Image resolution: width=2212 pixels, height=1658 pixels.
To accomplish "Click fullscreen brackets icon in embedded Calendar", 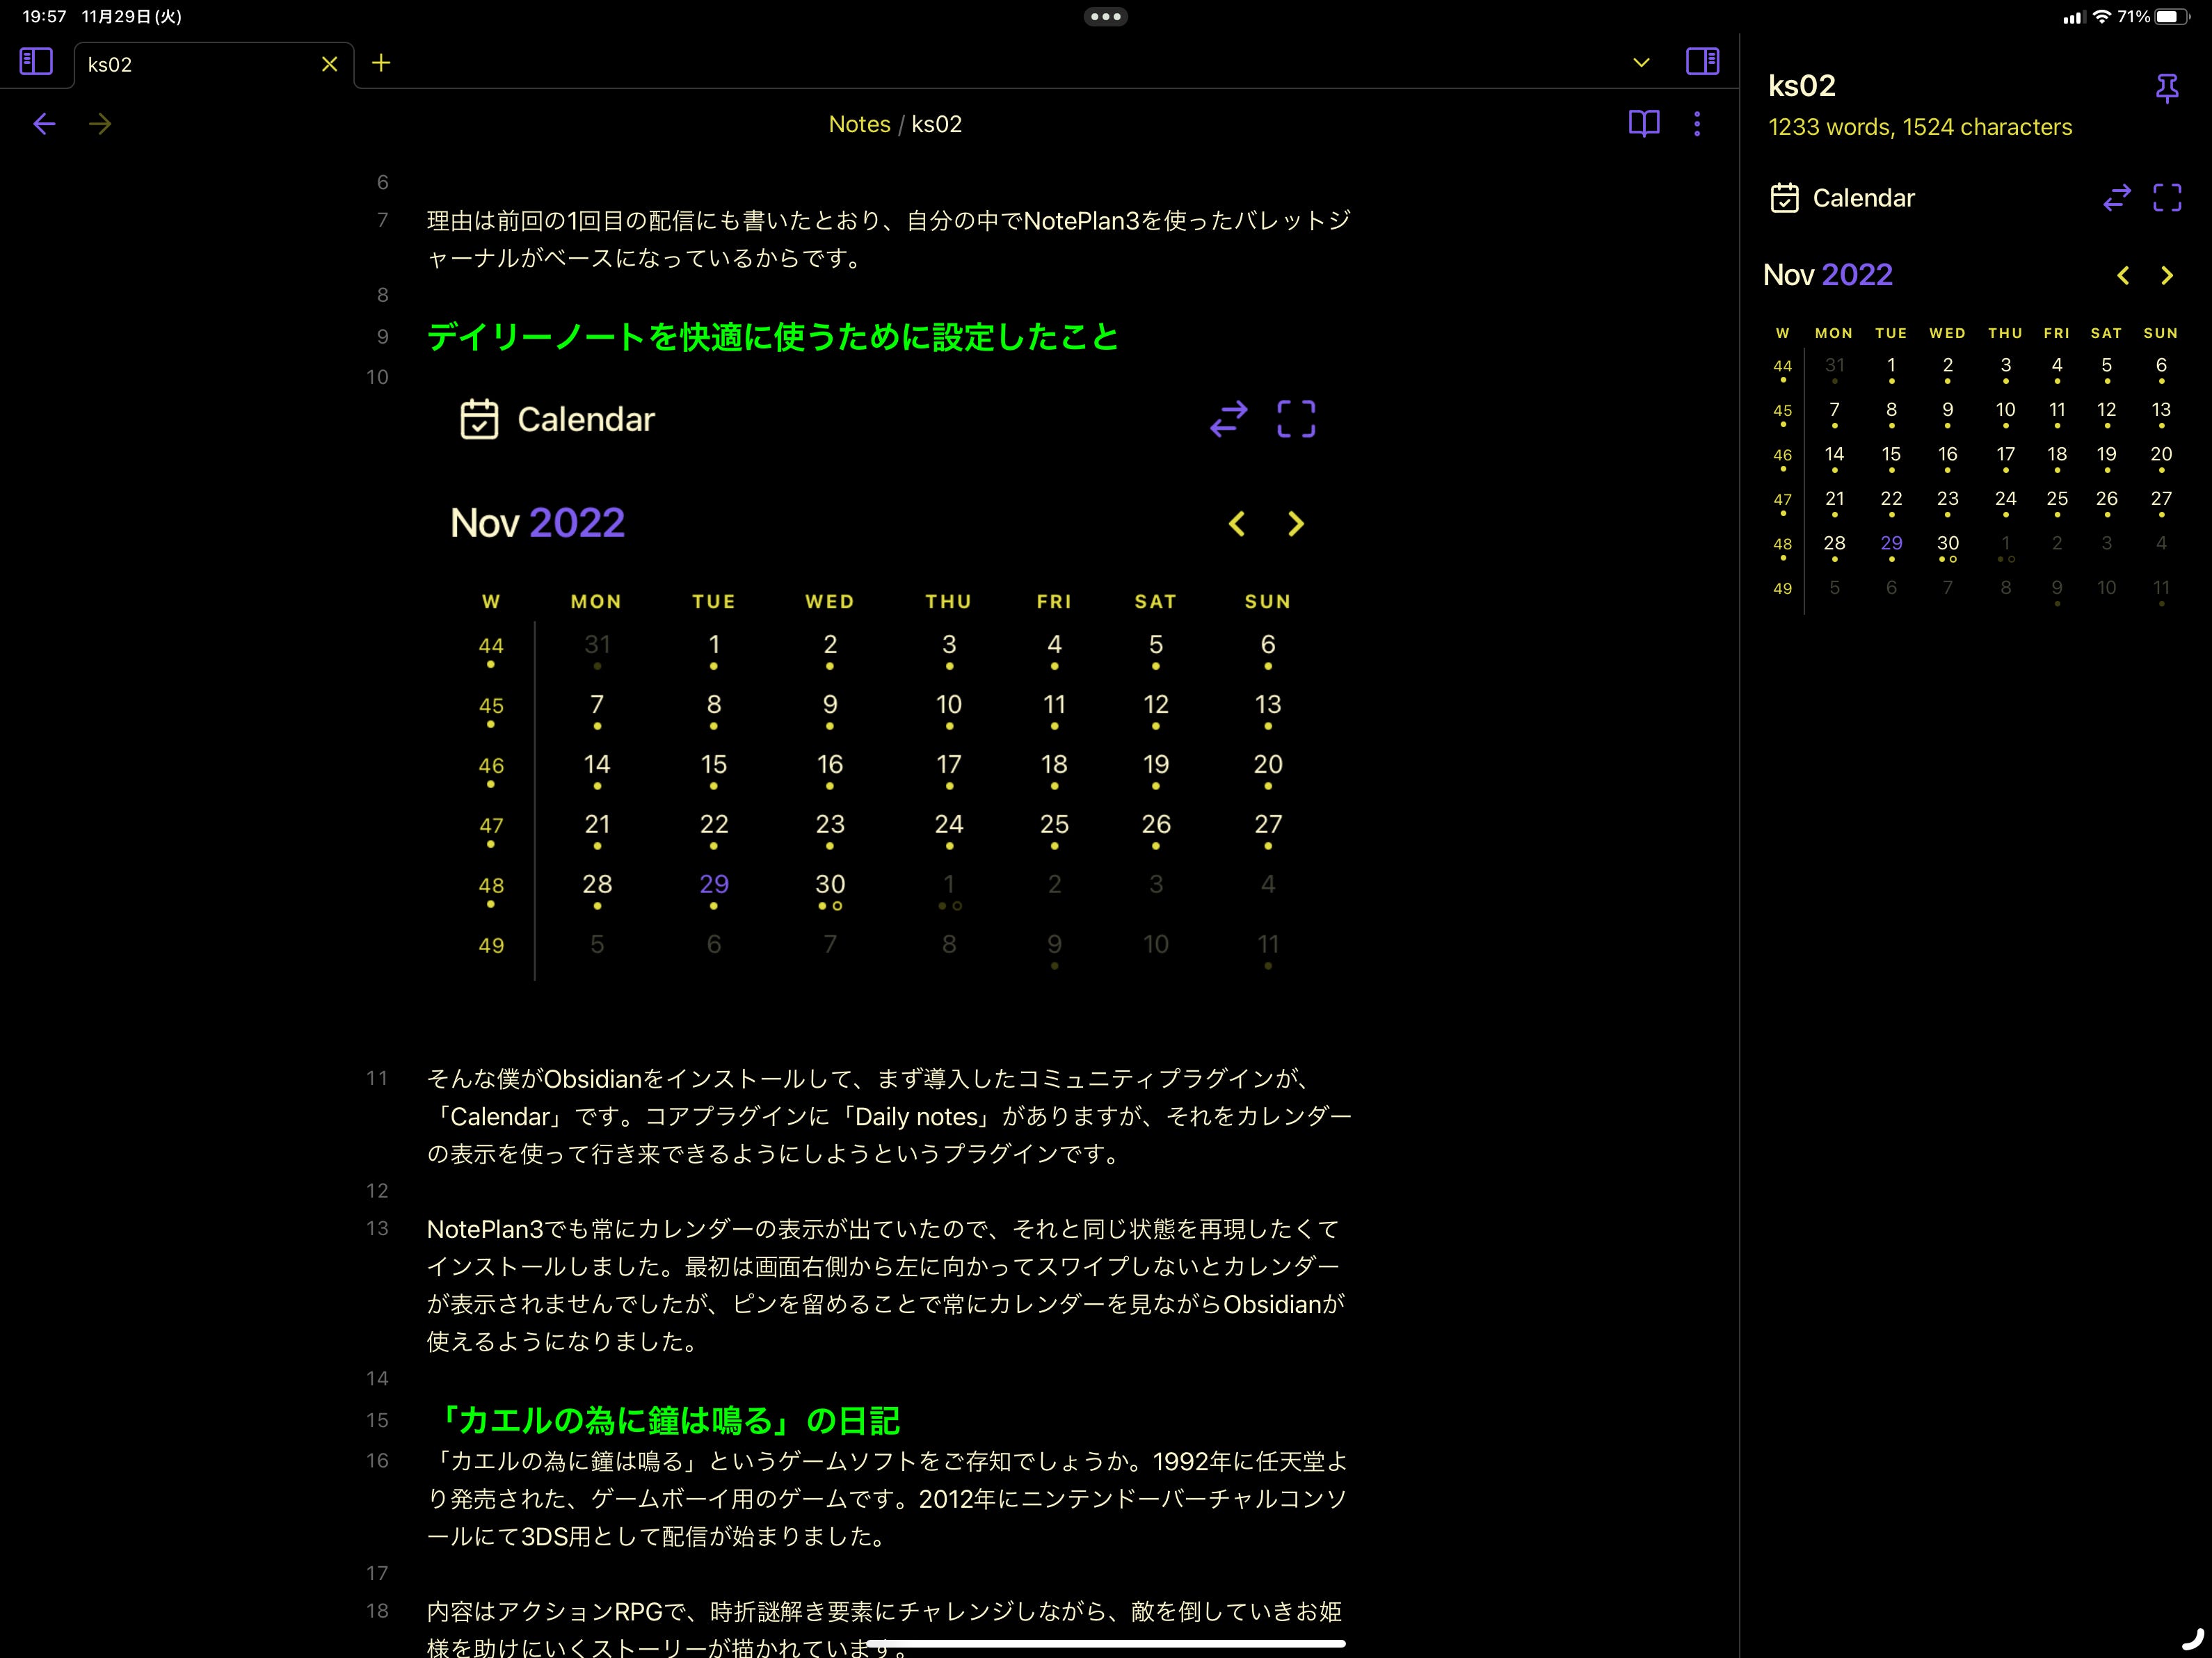I will coord(1296,419).
